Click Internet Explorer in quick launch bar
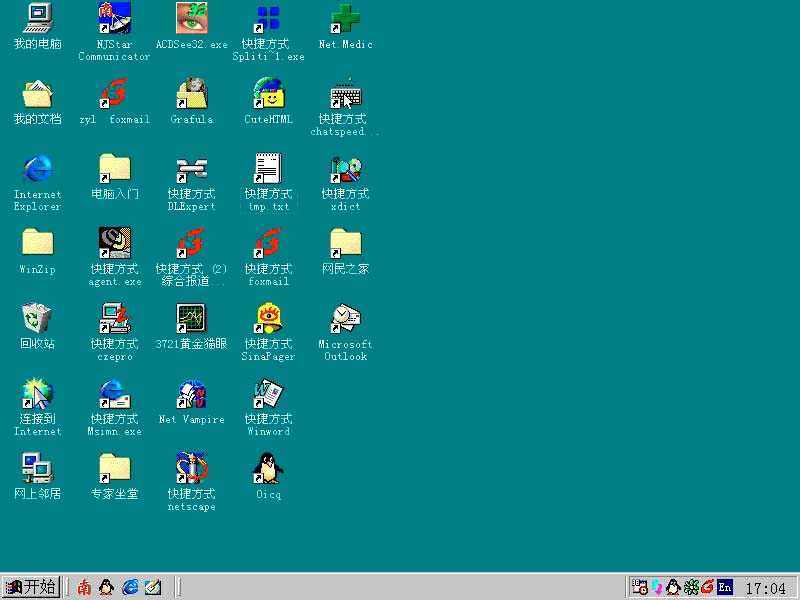Image resolution: width=800 pixels, height=600 pixels. click(x=130, y=587)
